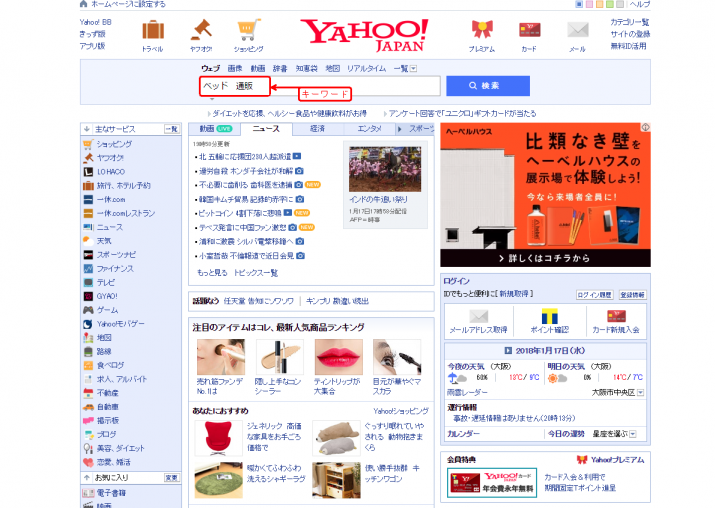The height and width of the screenshot is (508, 715).
Task: Click the ショッピング sidebar icon
Action: tap(88, 145)
